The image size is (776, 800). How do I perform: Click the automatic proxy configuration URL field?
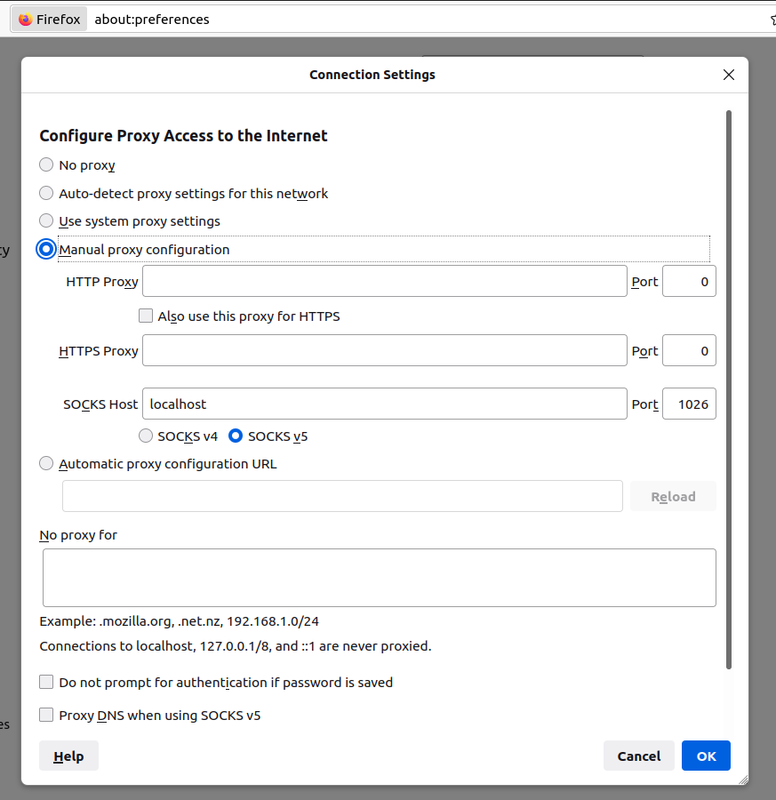[x=342, y=496]
